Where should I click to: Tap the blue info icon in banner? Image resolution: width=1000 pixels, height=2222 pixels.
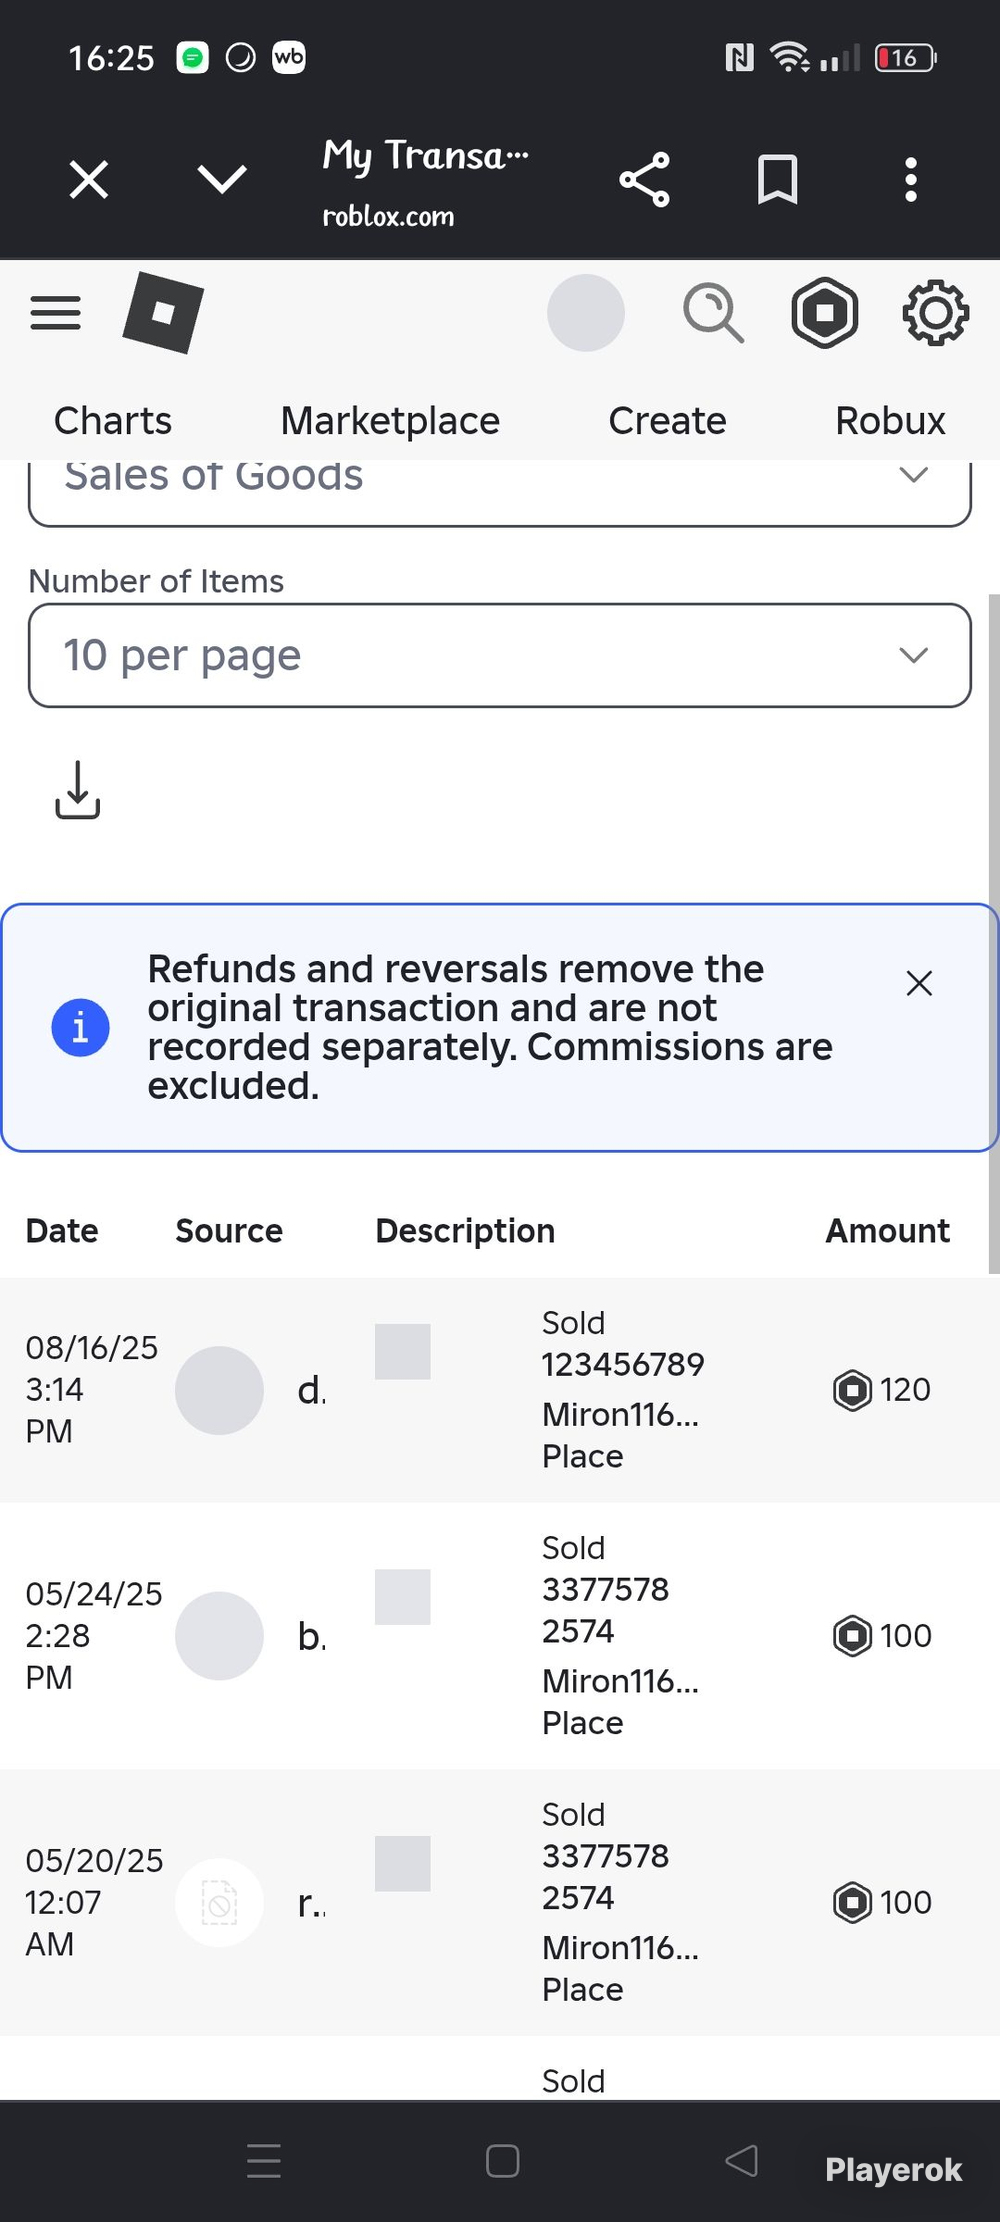[80, 1027]
